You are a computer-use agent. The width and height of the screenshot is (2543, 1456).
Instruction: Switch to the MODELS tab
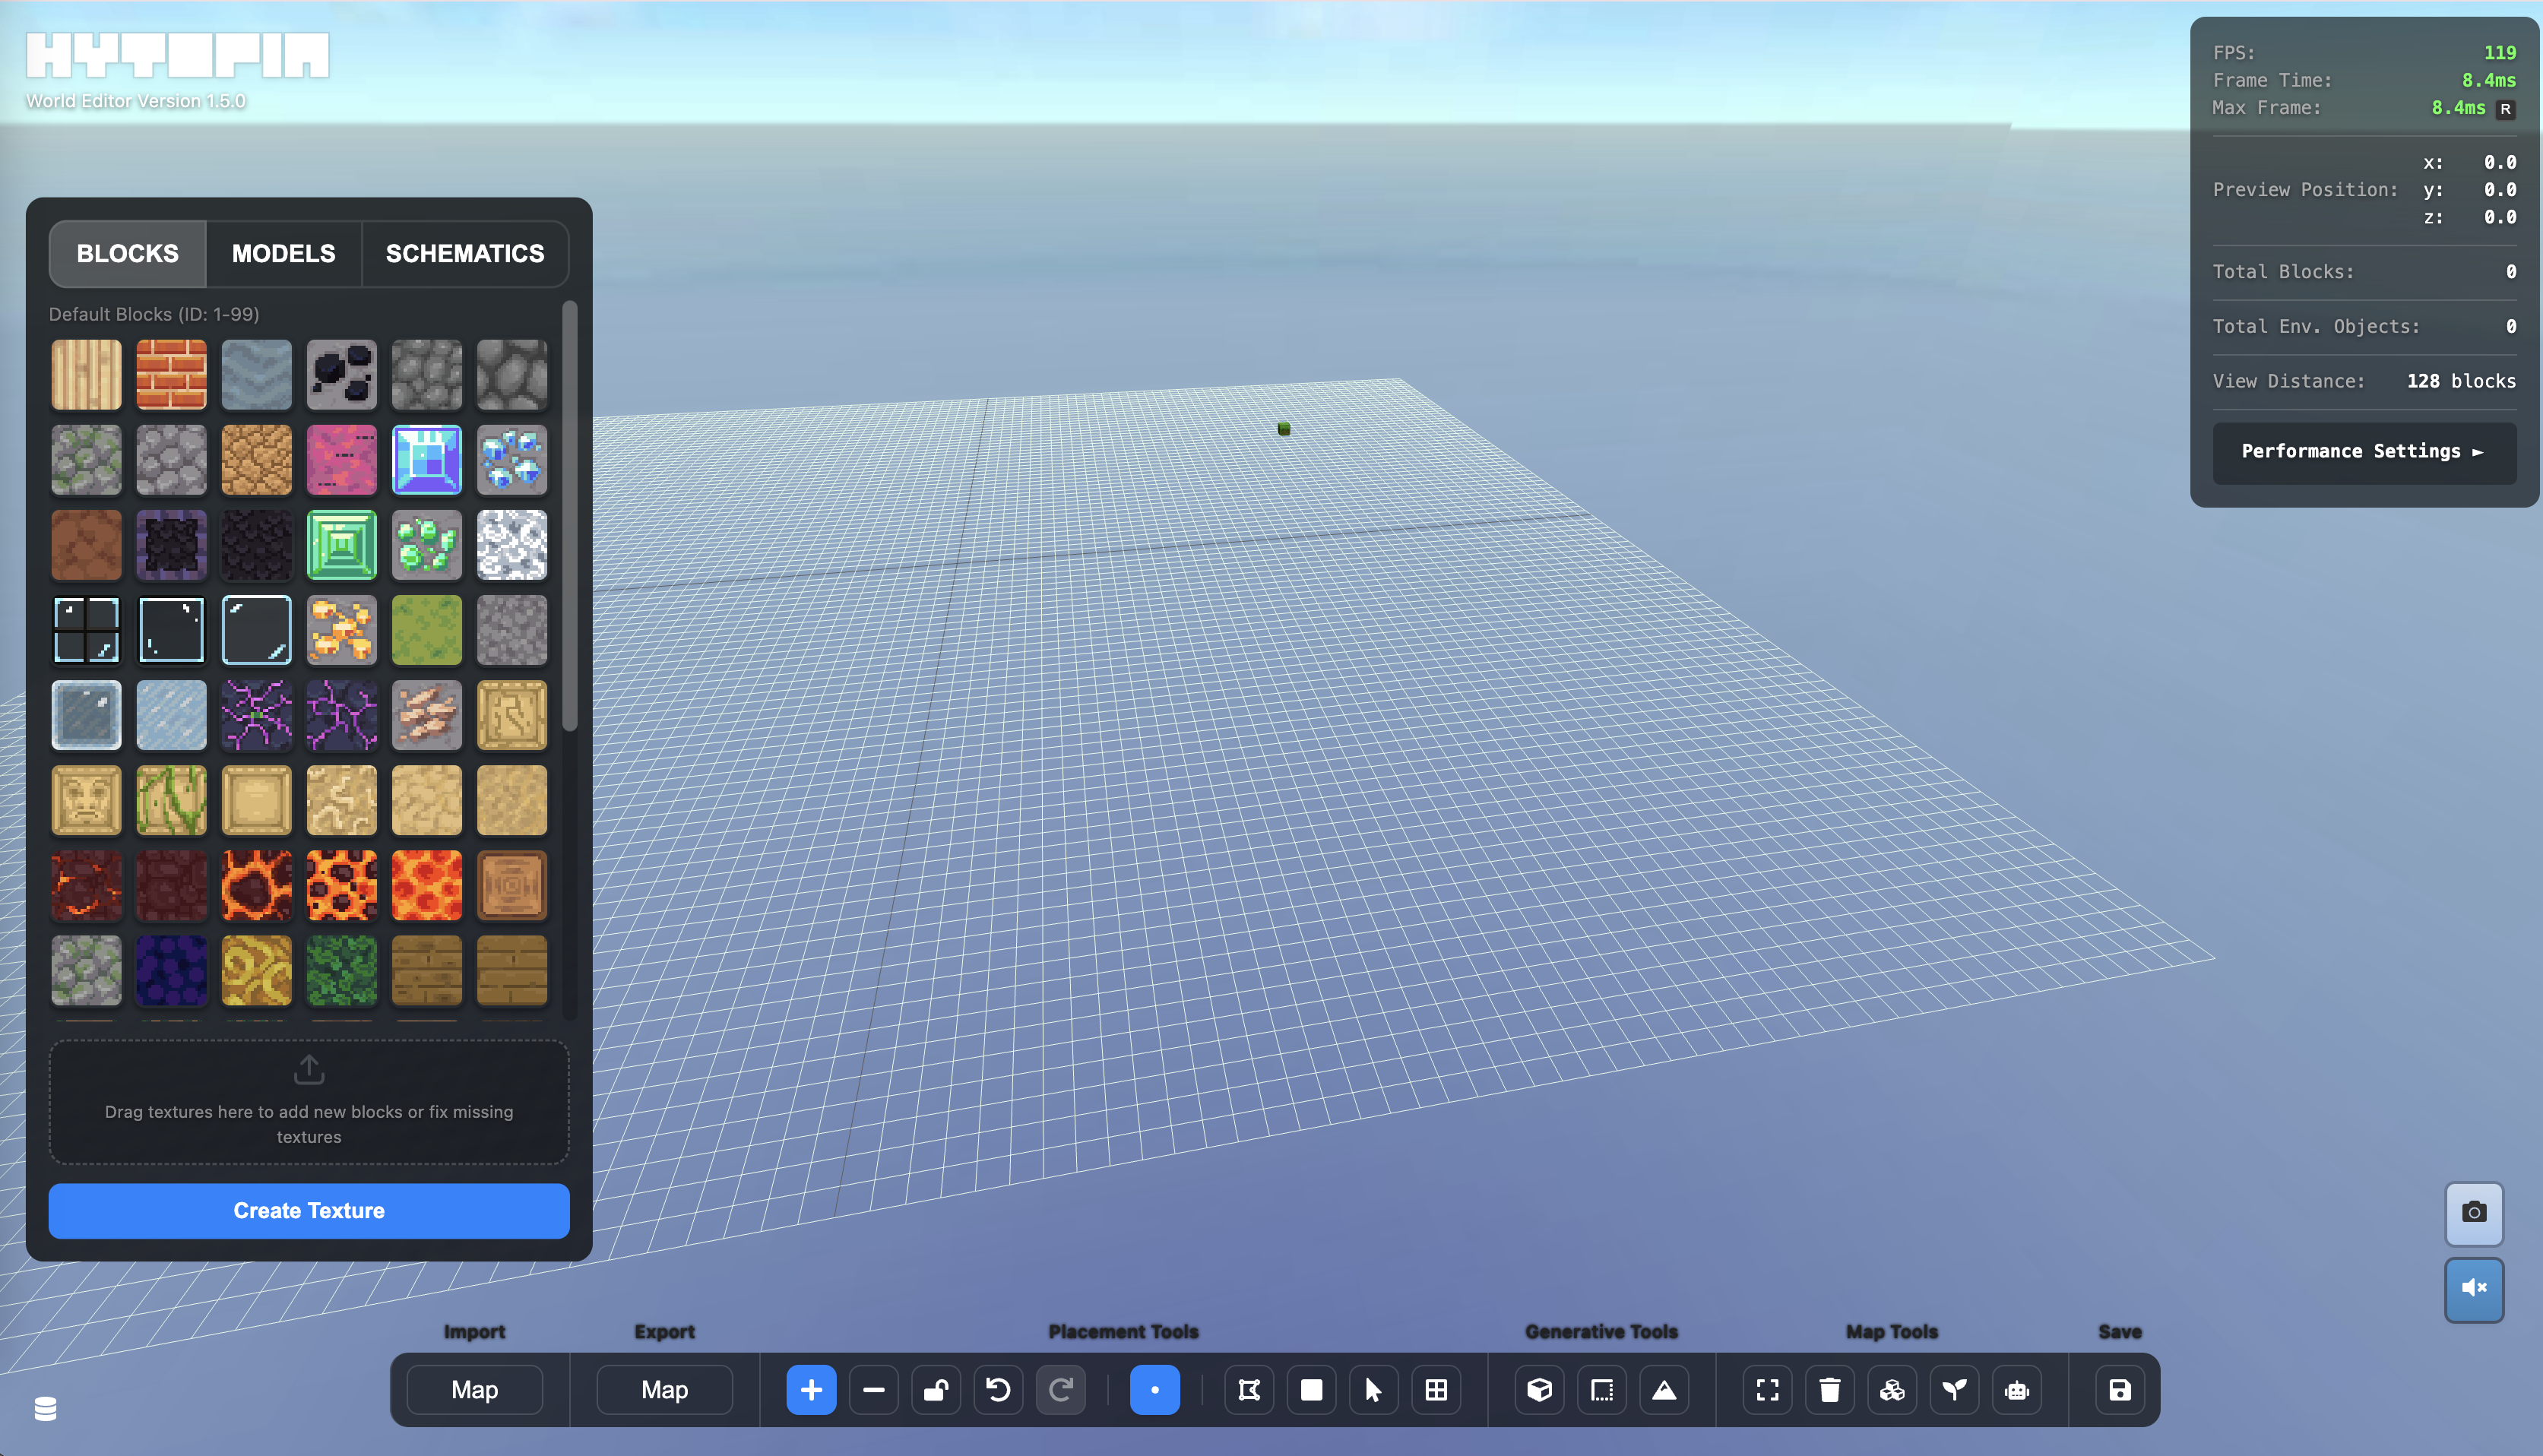(283, 253)
